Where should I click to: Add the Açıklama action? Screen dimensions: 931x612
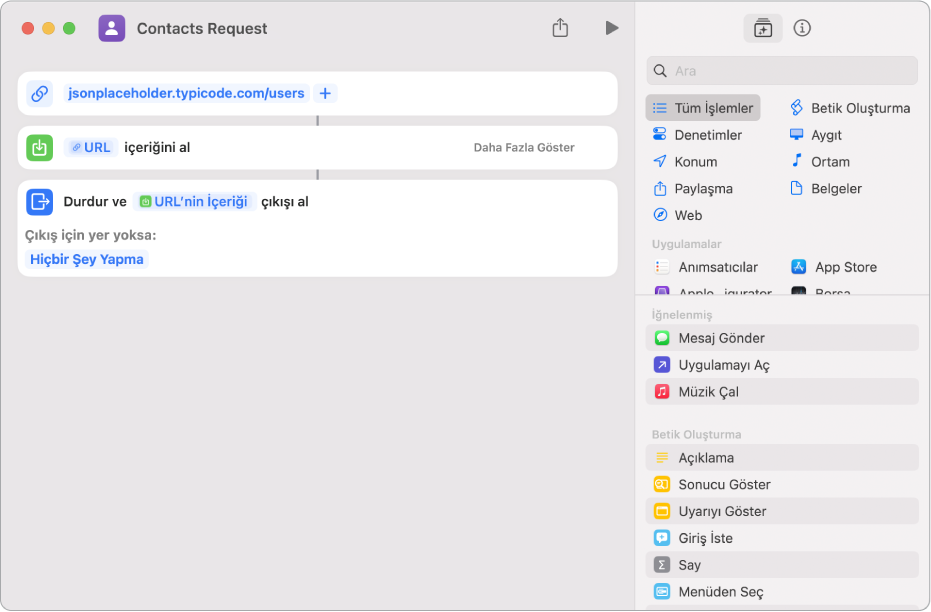point(781,458)
